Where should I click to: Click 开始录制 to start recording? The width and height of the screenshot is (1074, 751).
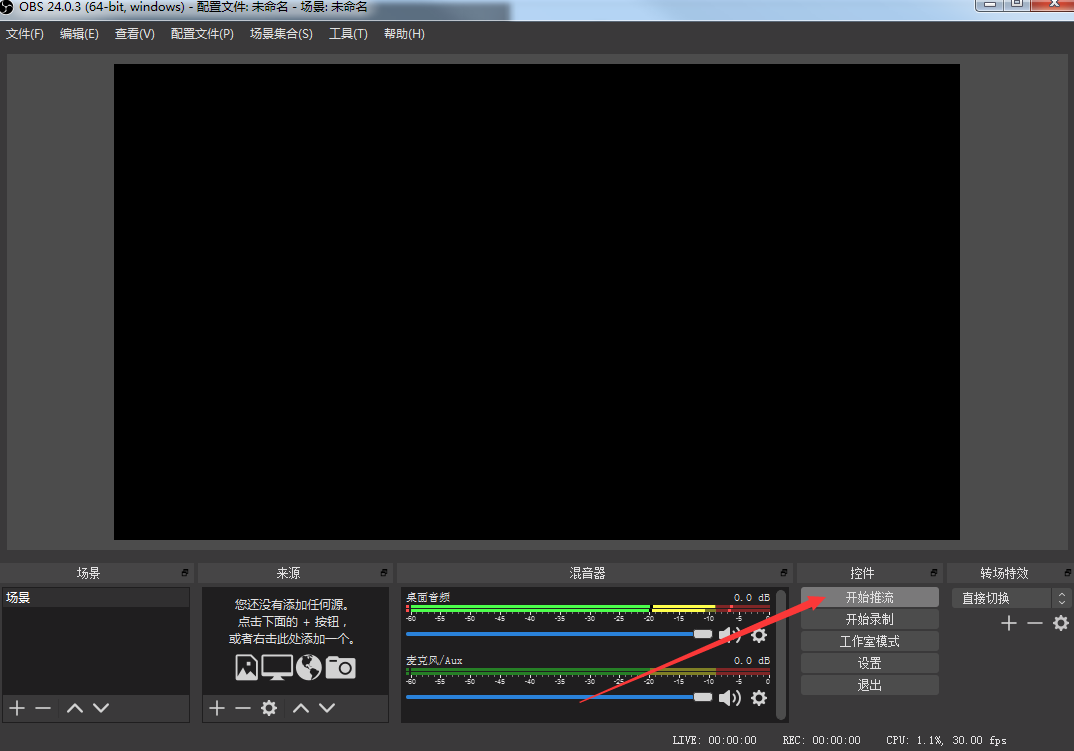(870, 619)
